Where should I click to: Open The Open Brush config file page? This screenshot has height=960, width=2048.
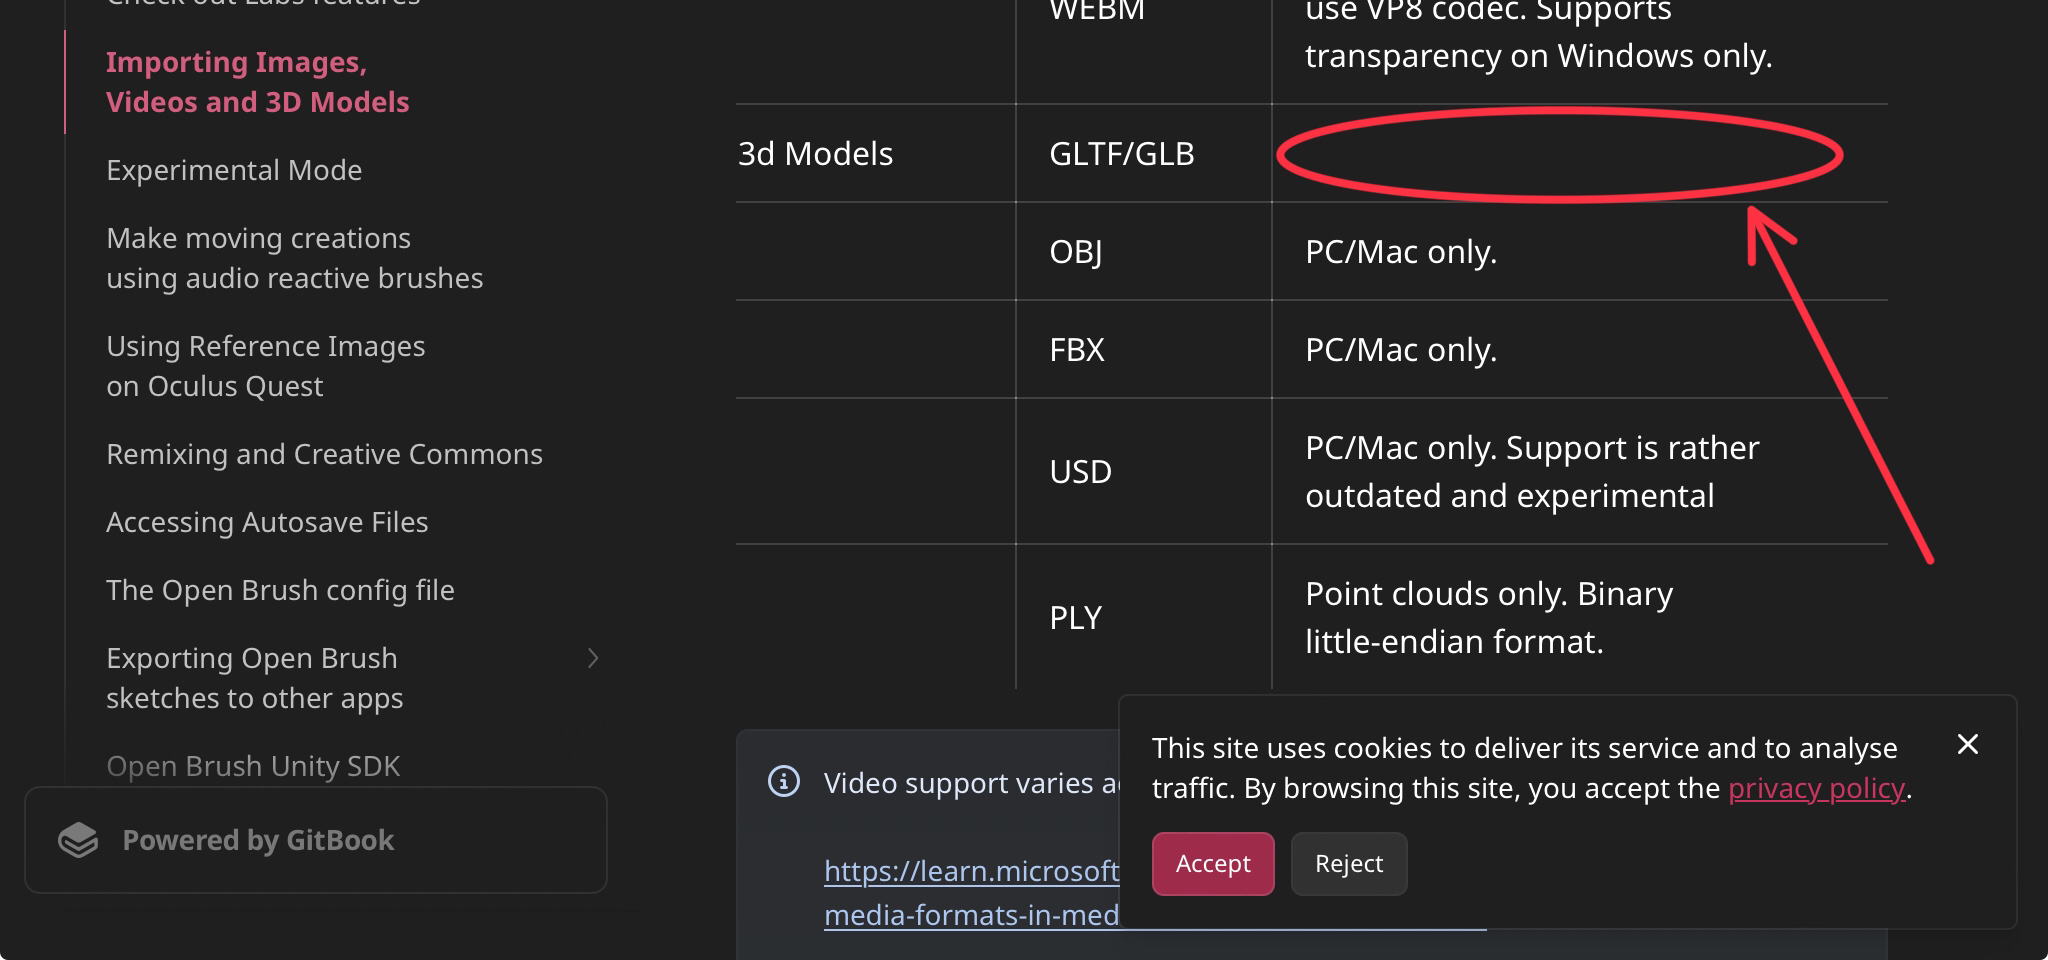point(280,590)
